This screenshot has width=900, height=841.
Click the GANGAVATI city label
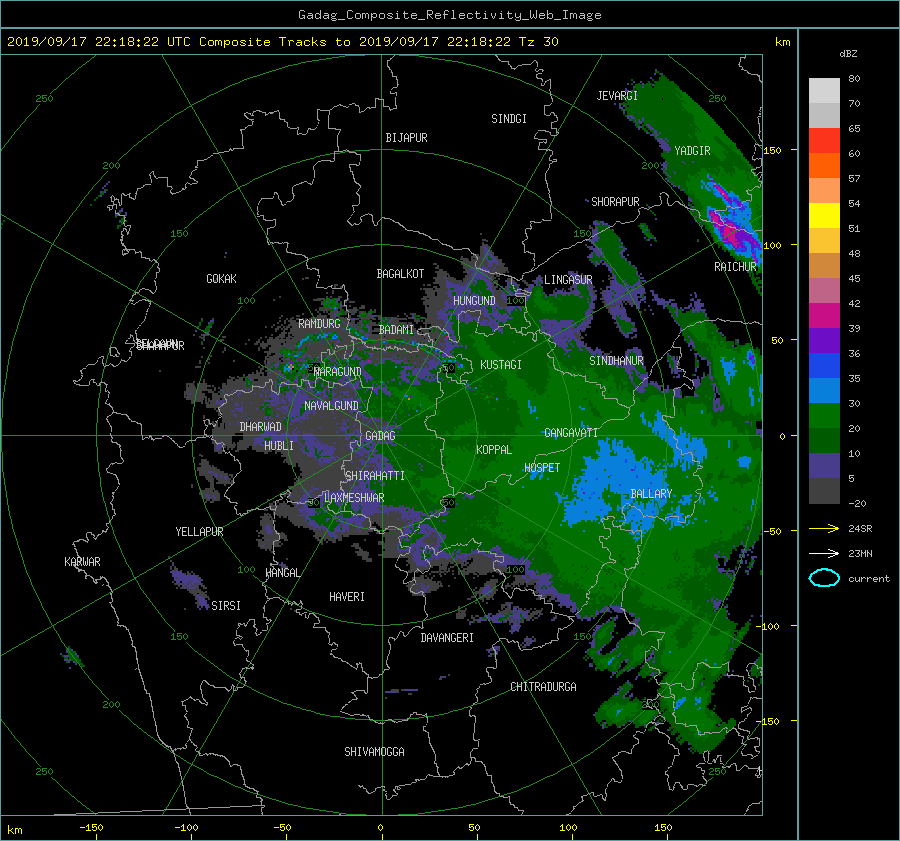571,433
